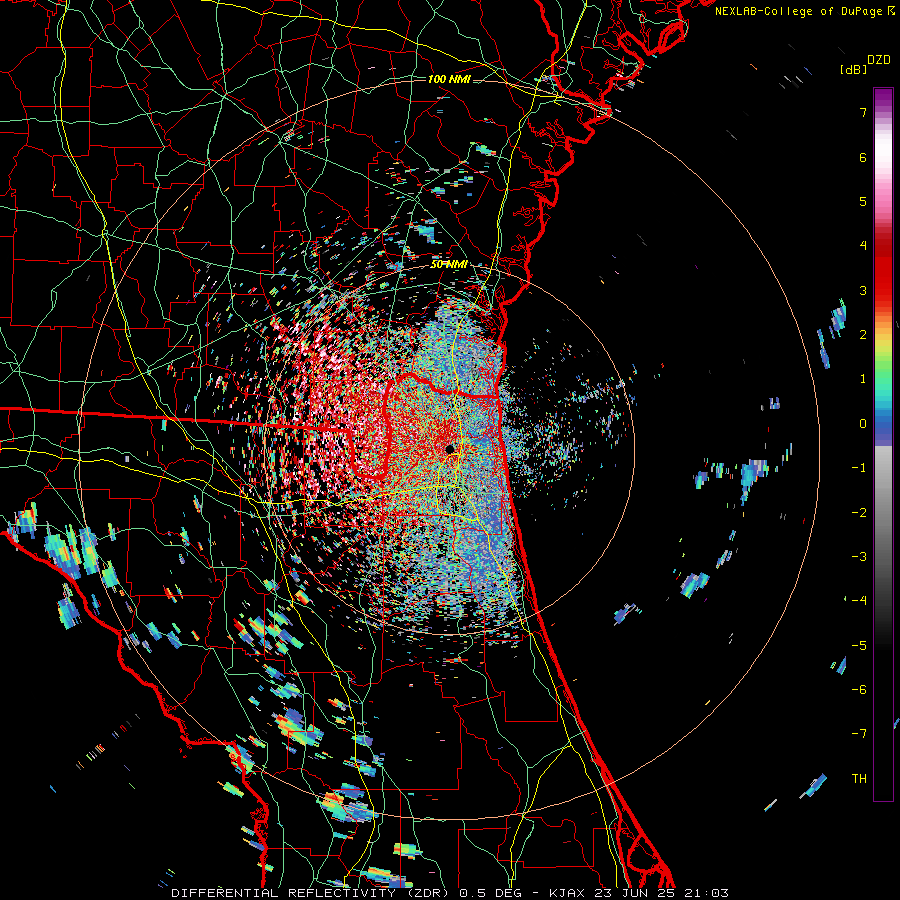This screenshot has height=900, width=900.
Task: Click the 0 value on ZDR color scale
Action: [863, 424]
